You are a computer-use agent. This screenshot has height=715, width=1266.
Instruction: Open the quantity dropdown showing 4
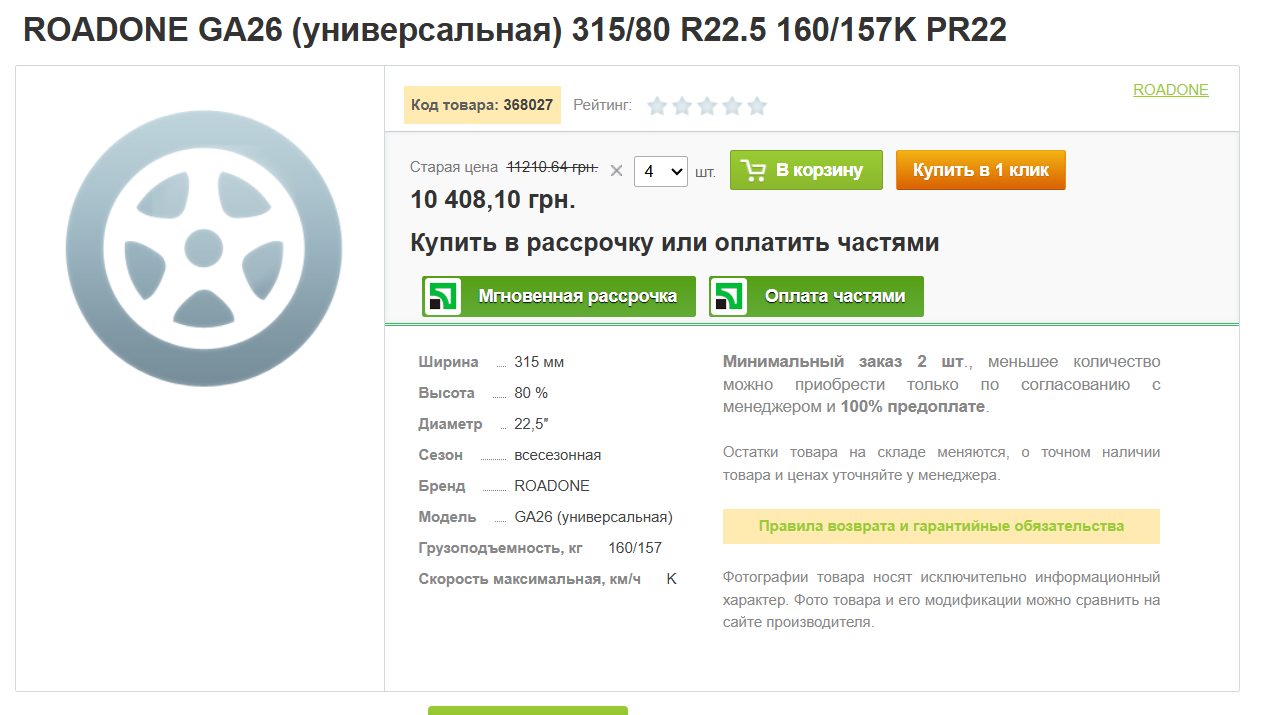click(x=661, y=171)
